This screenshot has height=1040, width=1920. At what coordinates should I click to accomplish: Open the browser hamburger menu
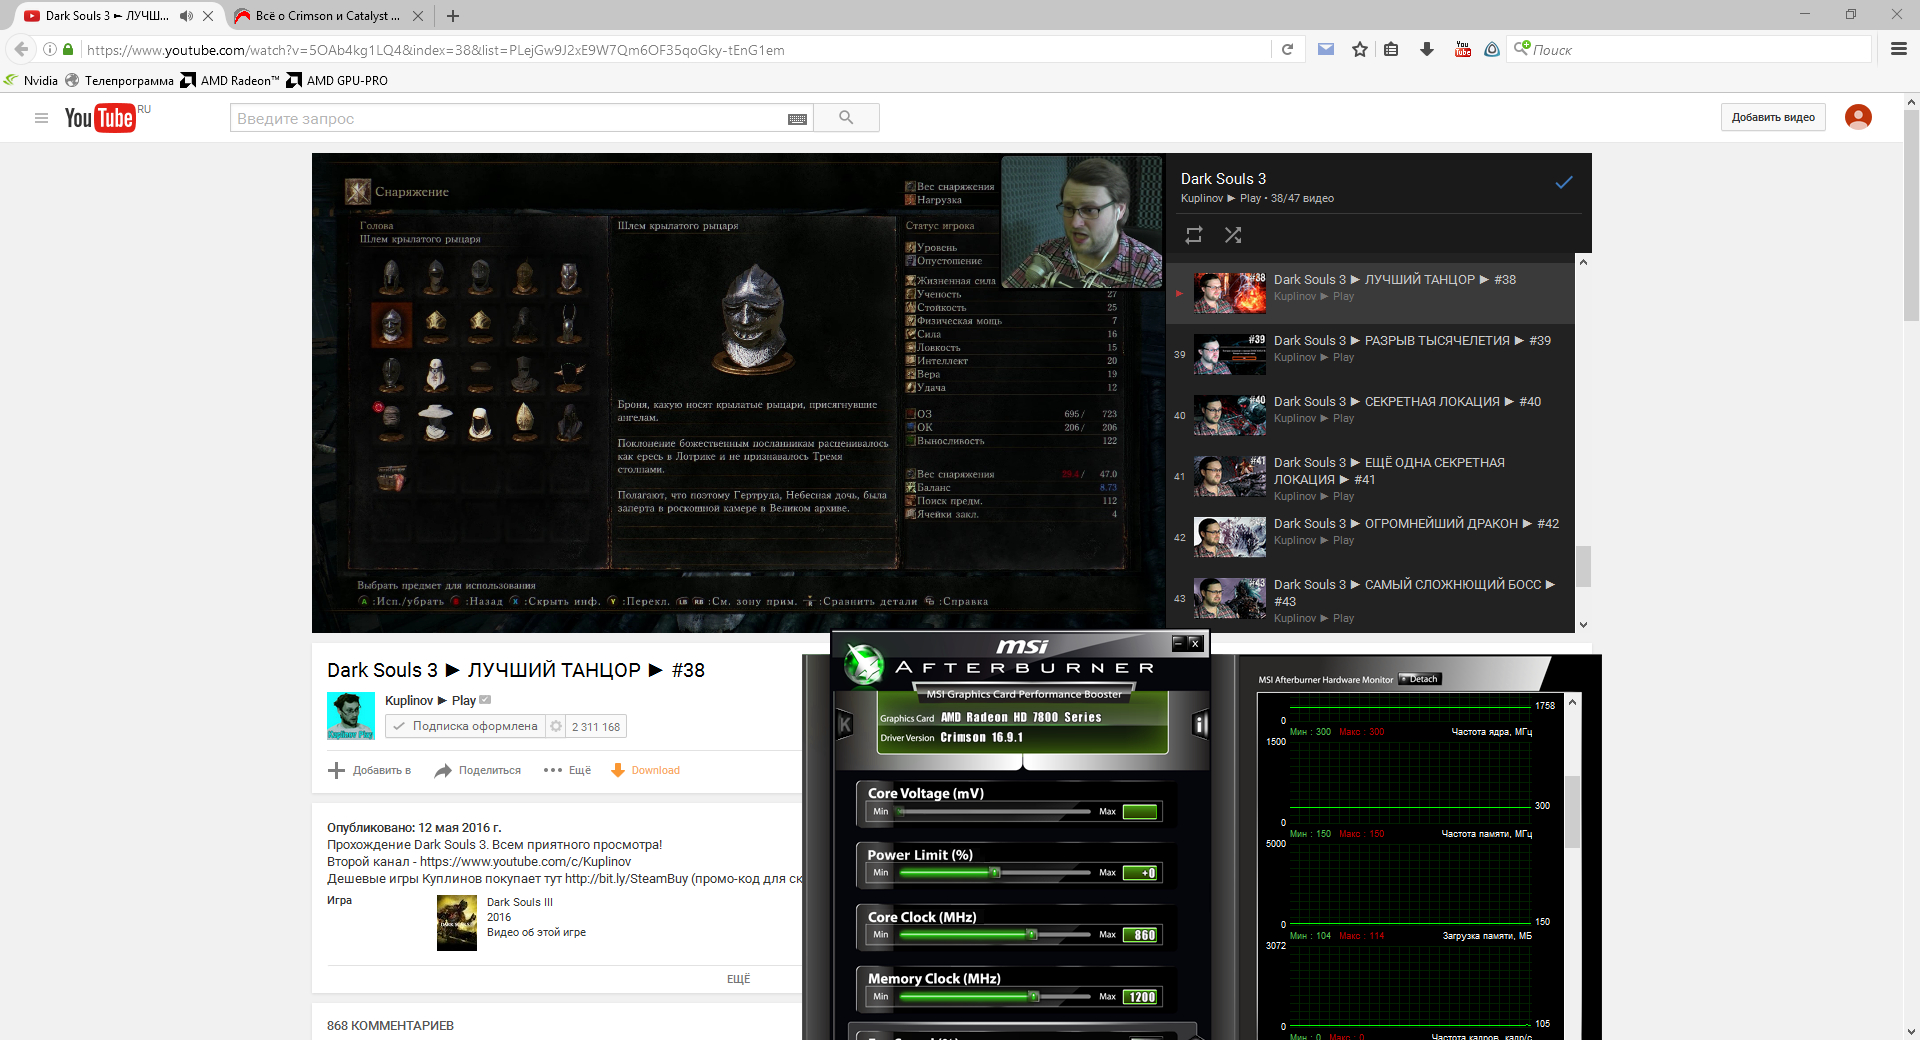1898,49
